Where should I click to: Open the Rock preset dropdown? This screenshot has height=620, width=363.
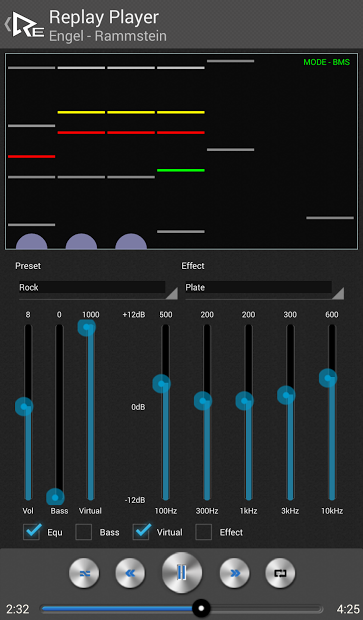[x=98, y=289]
